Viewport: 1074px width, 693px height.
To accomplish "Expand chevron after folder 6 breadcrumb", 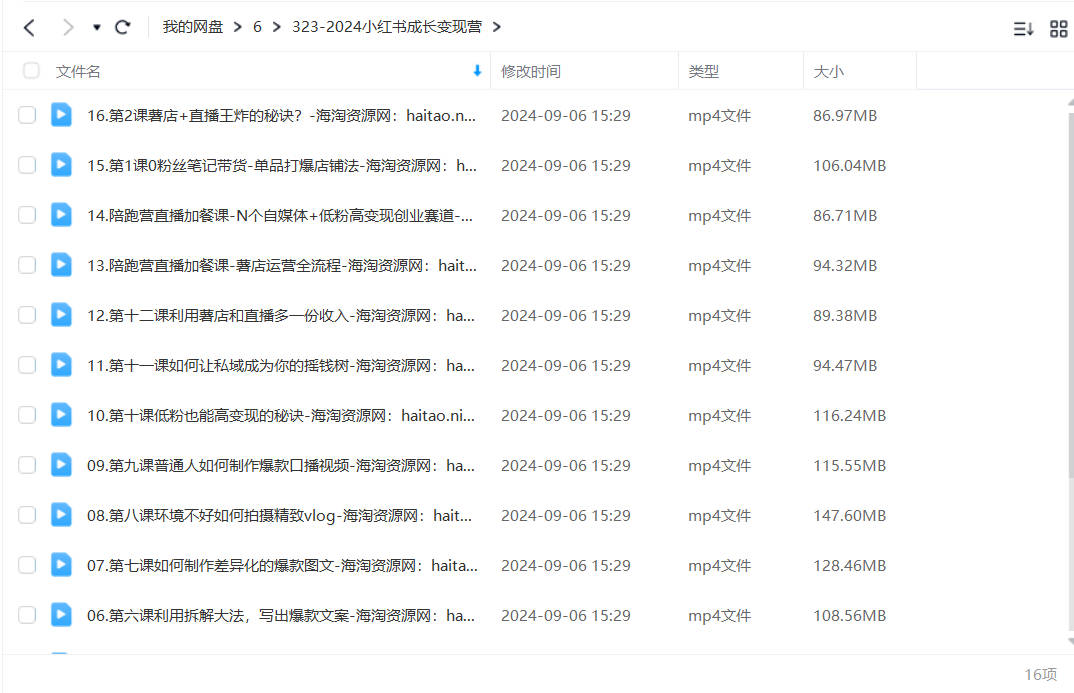I will click(x=277, y=27).
